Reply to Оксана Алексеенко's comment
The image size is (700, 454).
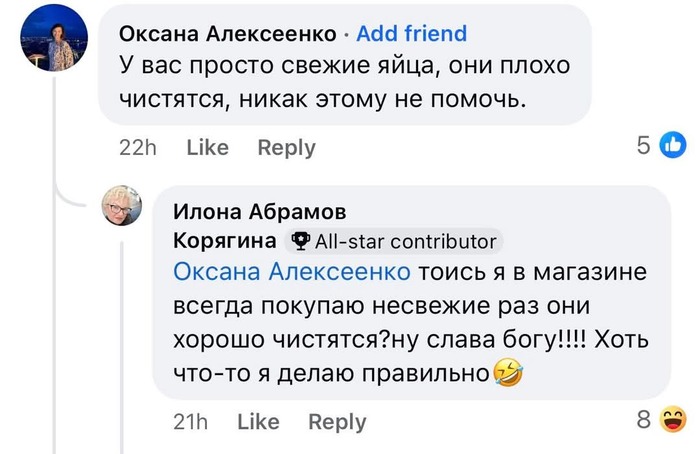pos(286,148)
